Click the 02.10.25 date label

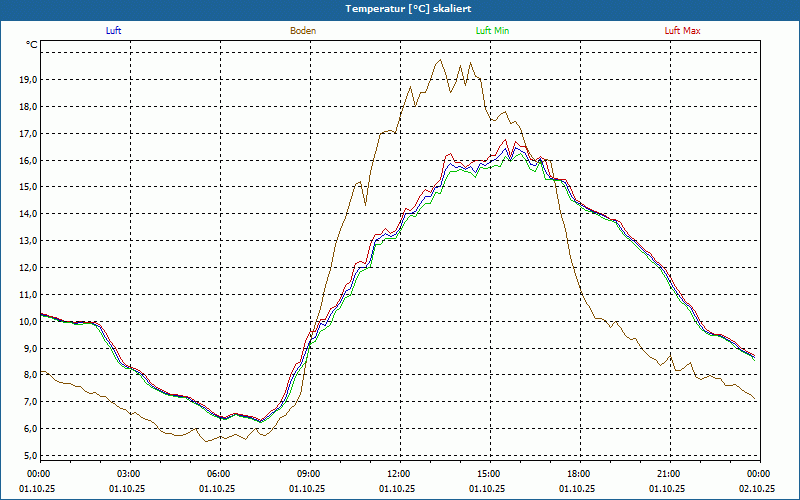(x=757, y=489)
